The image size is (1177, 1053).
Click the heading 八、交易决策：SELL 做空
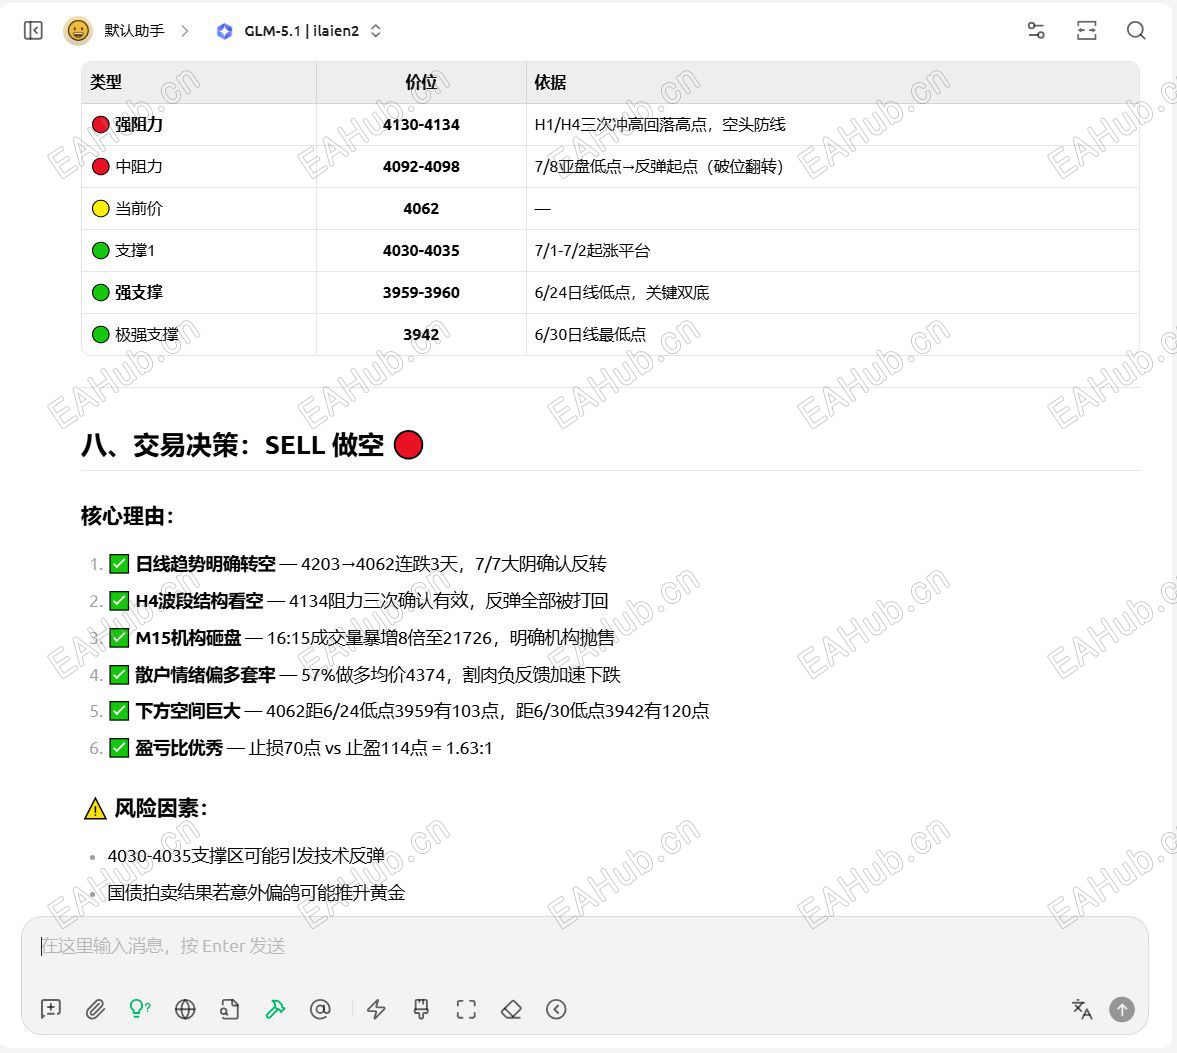(x=252, y=445)
